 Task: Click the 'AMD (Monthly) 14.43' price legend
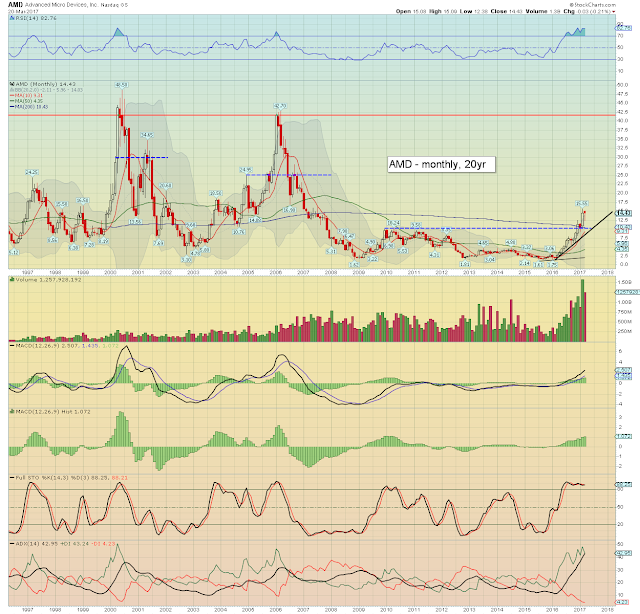tap(45, 84)
